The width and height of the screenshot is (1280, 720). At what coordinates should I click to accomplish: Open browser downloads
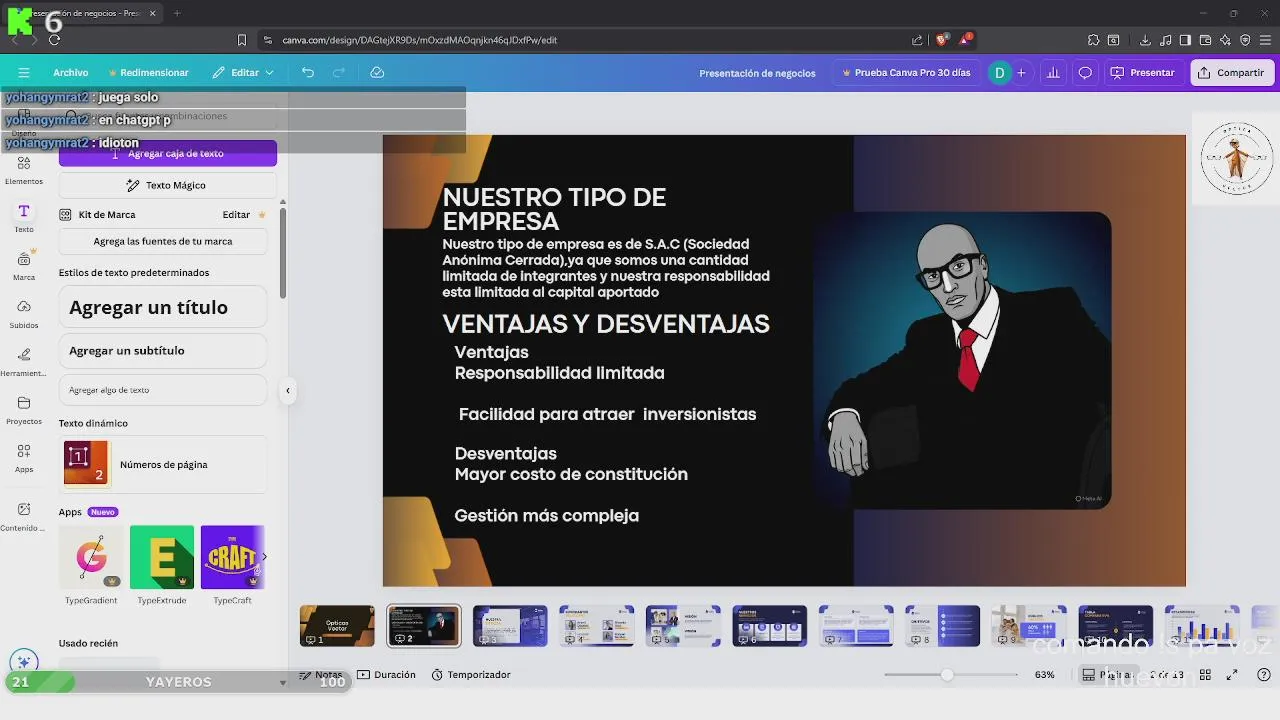point(1145,40)
